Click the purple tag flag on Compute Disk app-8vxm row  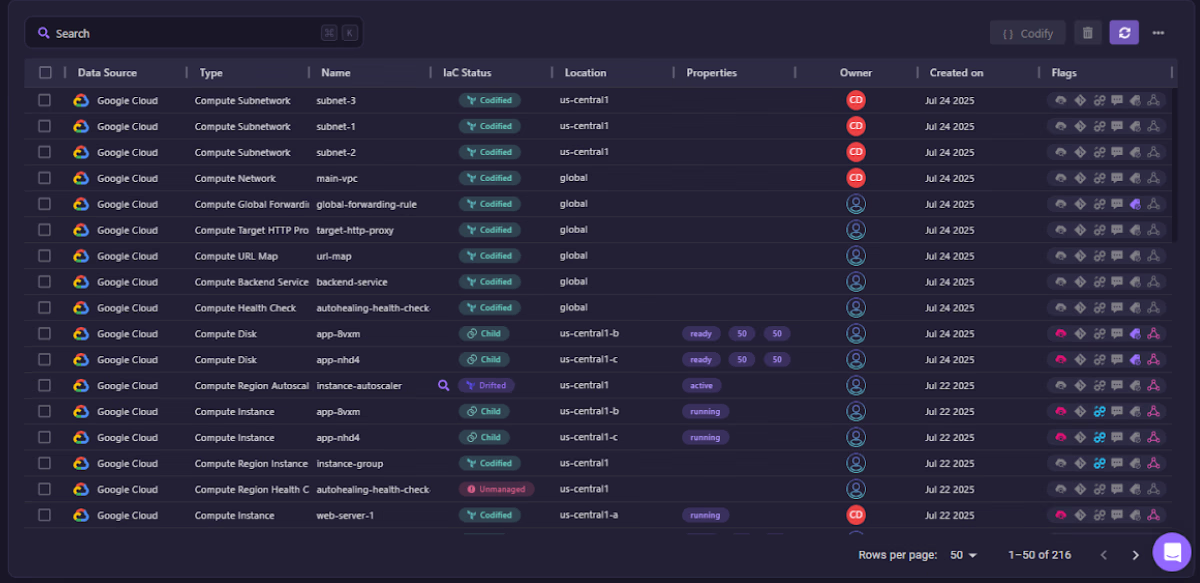click(1135, 333)
